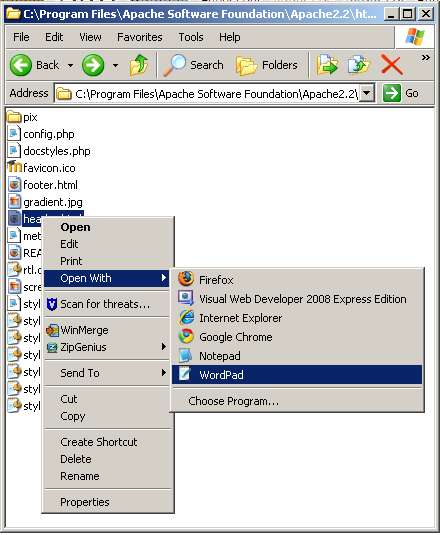Image resolution: width=440 pixels, height=535 pixels.
Task: Select the docstyles.php file
Action: [49, 151]
